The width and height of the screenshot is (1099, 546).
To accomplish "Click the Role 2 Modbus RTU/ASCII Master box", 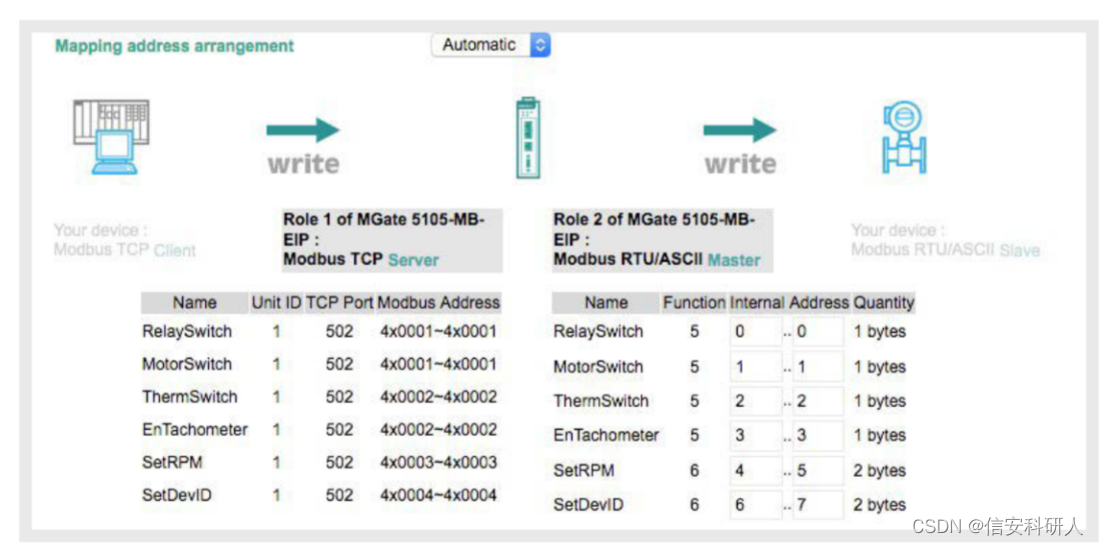I will (662, 240).
